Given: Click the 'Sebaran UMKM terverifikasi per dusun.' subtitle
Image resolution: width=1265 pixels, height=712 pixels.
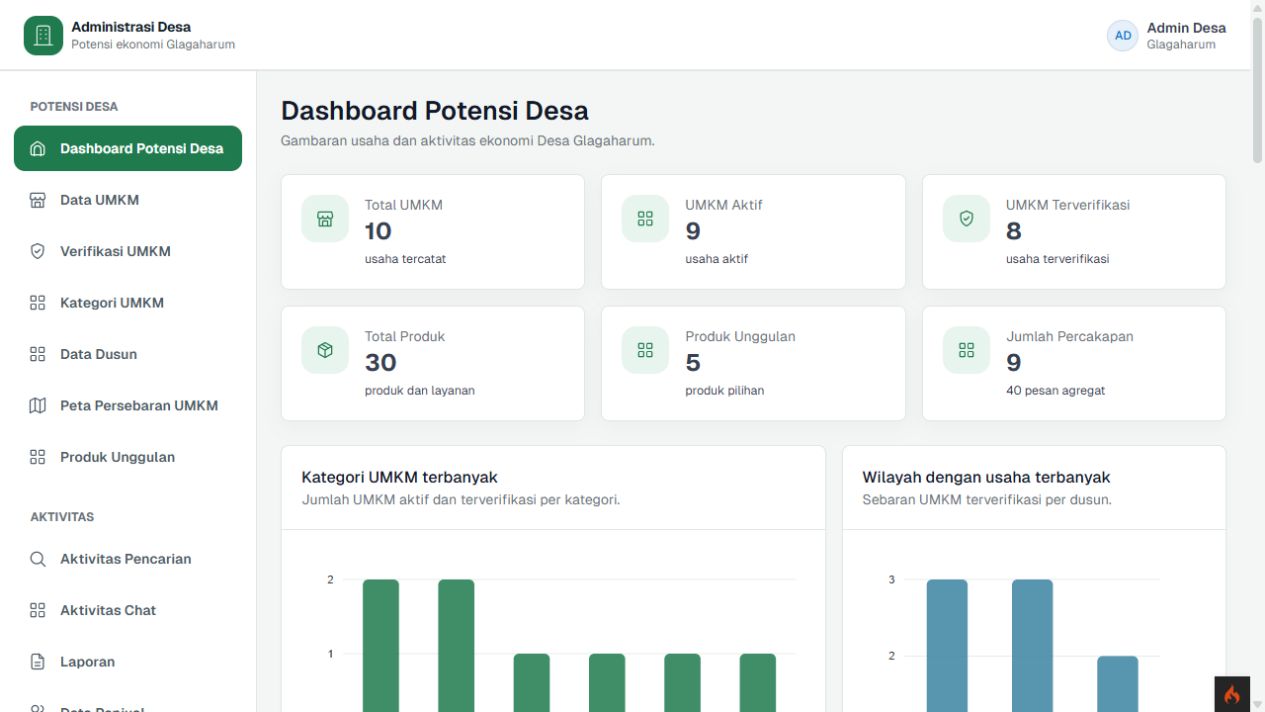Looking at the screenshot, I should (987, 500).
